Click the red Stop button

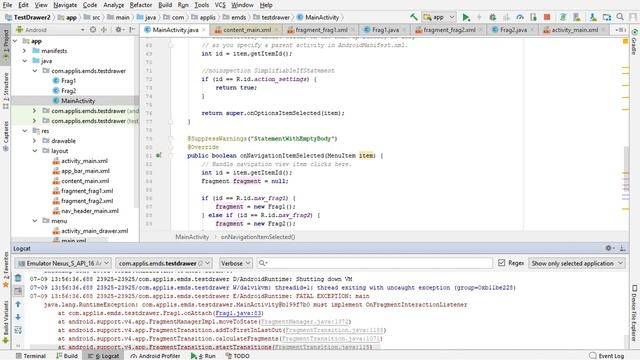pyautogui.click(x=547, y=17)
